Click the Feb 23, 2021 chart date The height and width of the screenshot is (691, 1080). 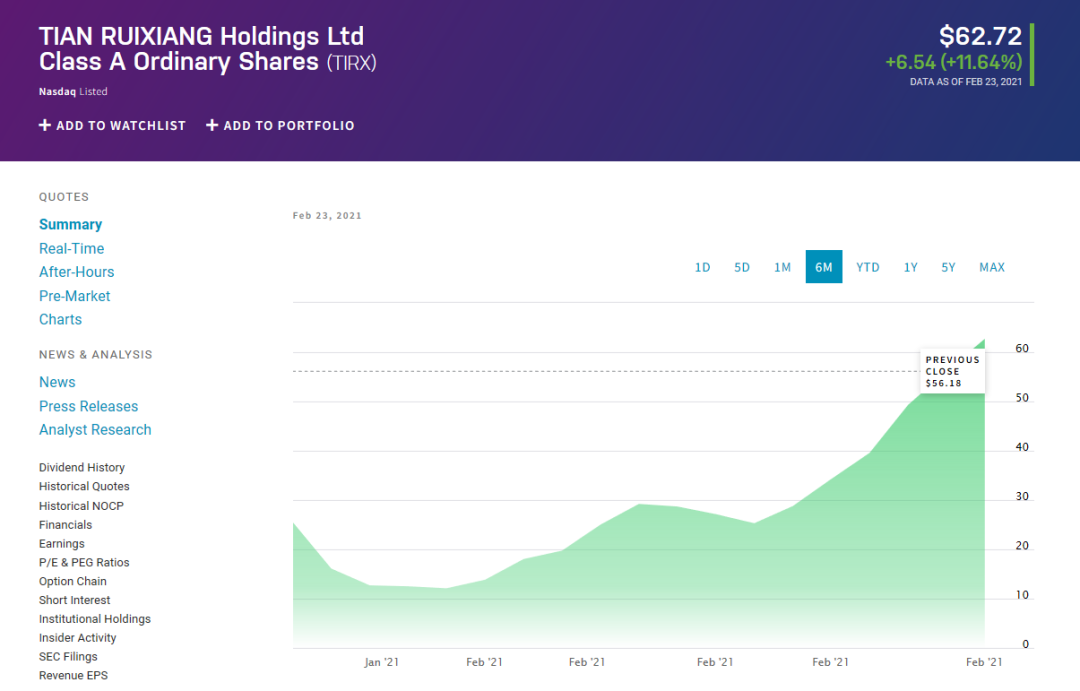coord(327,216)
